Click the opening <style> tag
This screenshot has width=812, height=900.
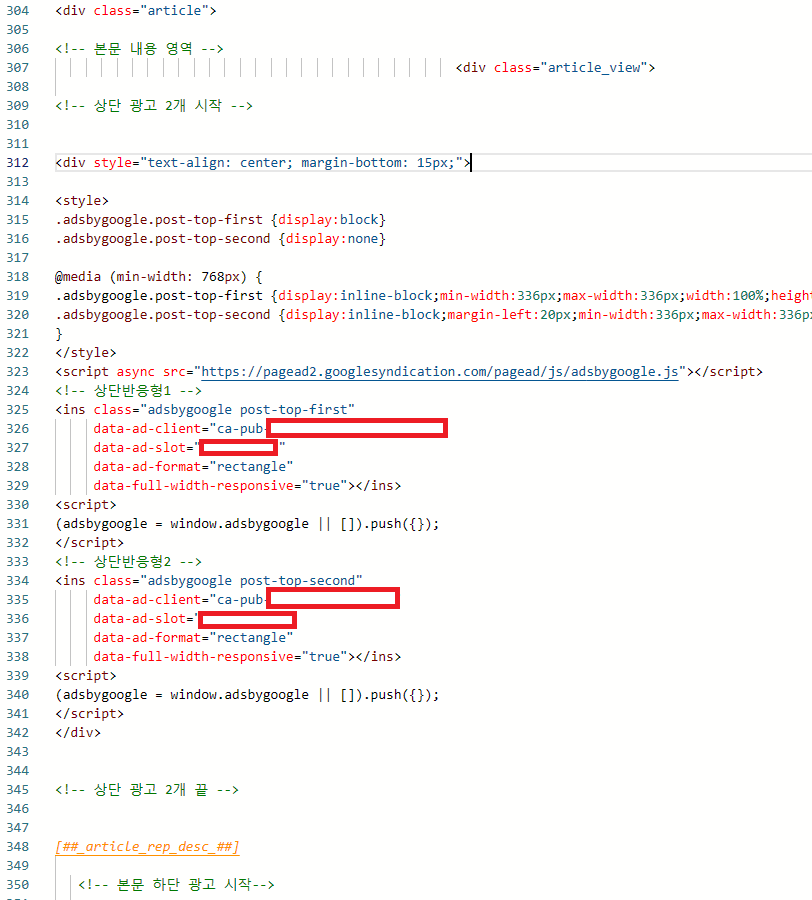pyautogui.click(x=81, y=201)
